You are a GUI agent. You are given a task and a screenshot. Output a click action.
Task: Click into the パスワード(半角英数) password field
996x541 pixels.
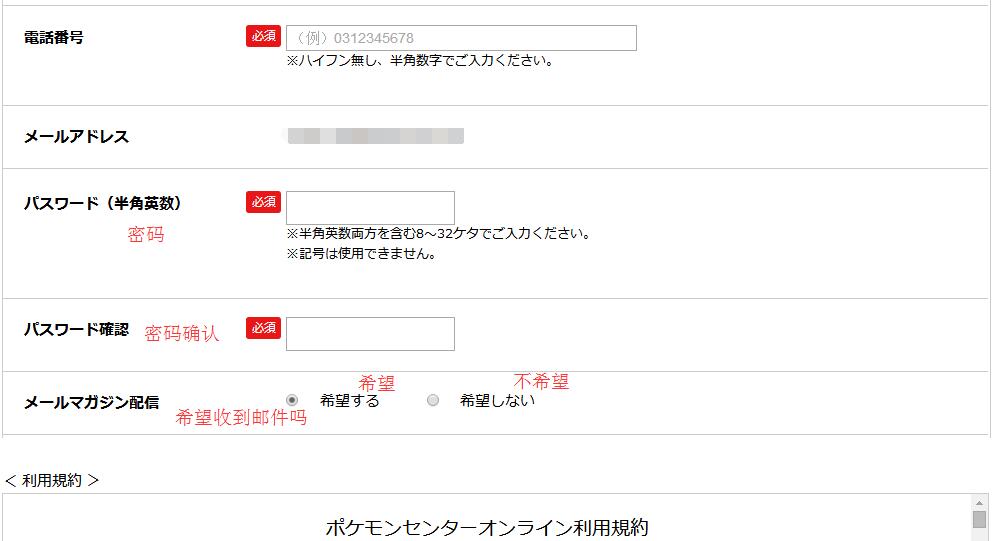pyautogui.click(x=370, y=208)
